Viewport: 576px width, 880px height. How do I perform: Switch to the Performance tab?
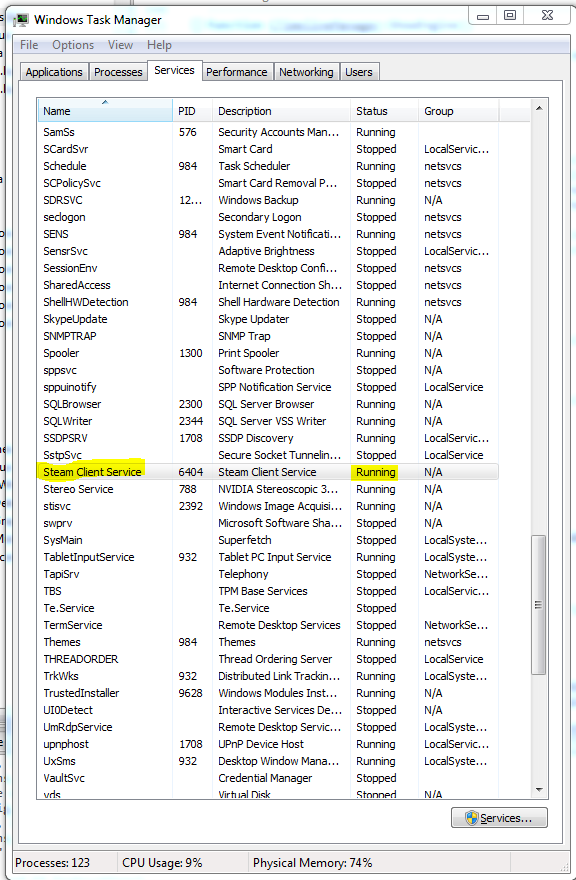click(236, 72)
